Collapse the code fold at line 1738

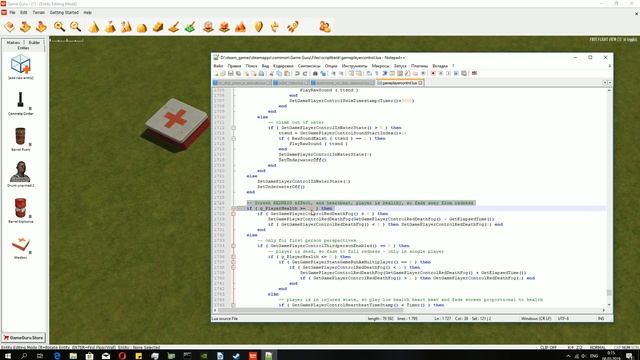233,267
